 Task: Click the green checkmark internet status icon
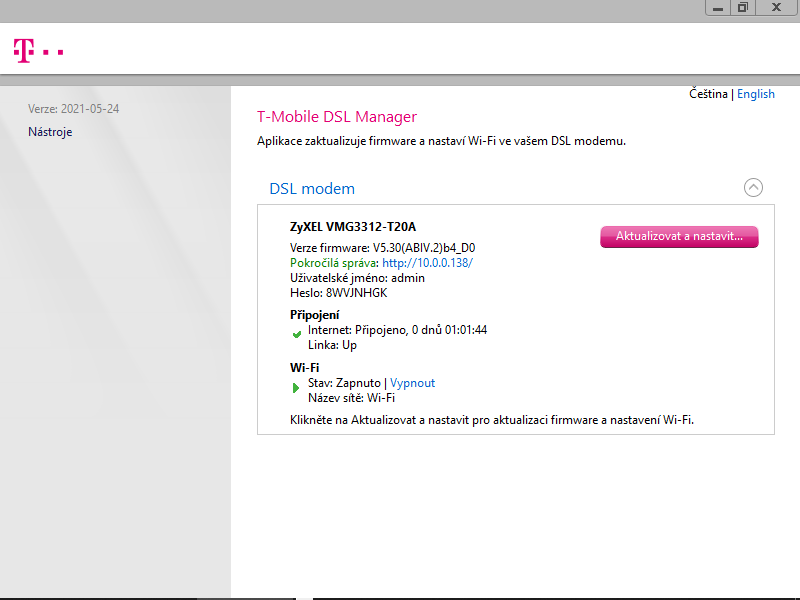coord(296,335)
